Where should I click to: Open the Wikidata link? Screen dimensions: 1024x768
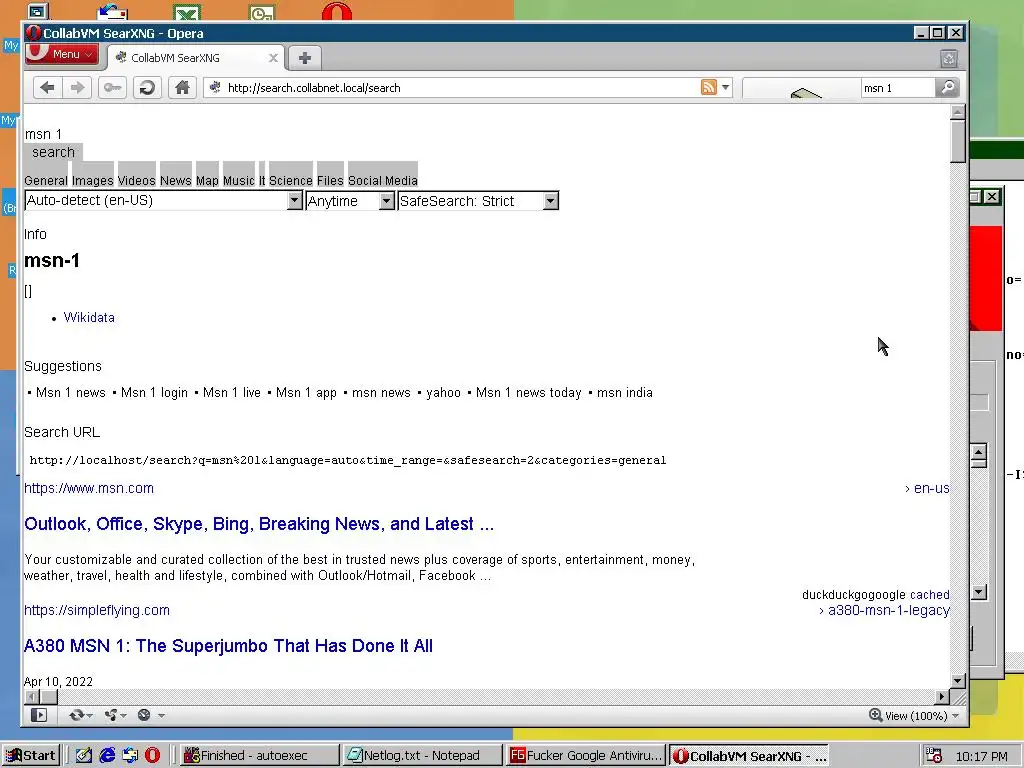pos(89,317)
